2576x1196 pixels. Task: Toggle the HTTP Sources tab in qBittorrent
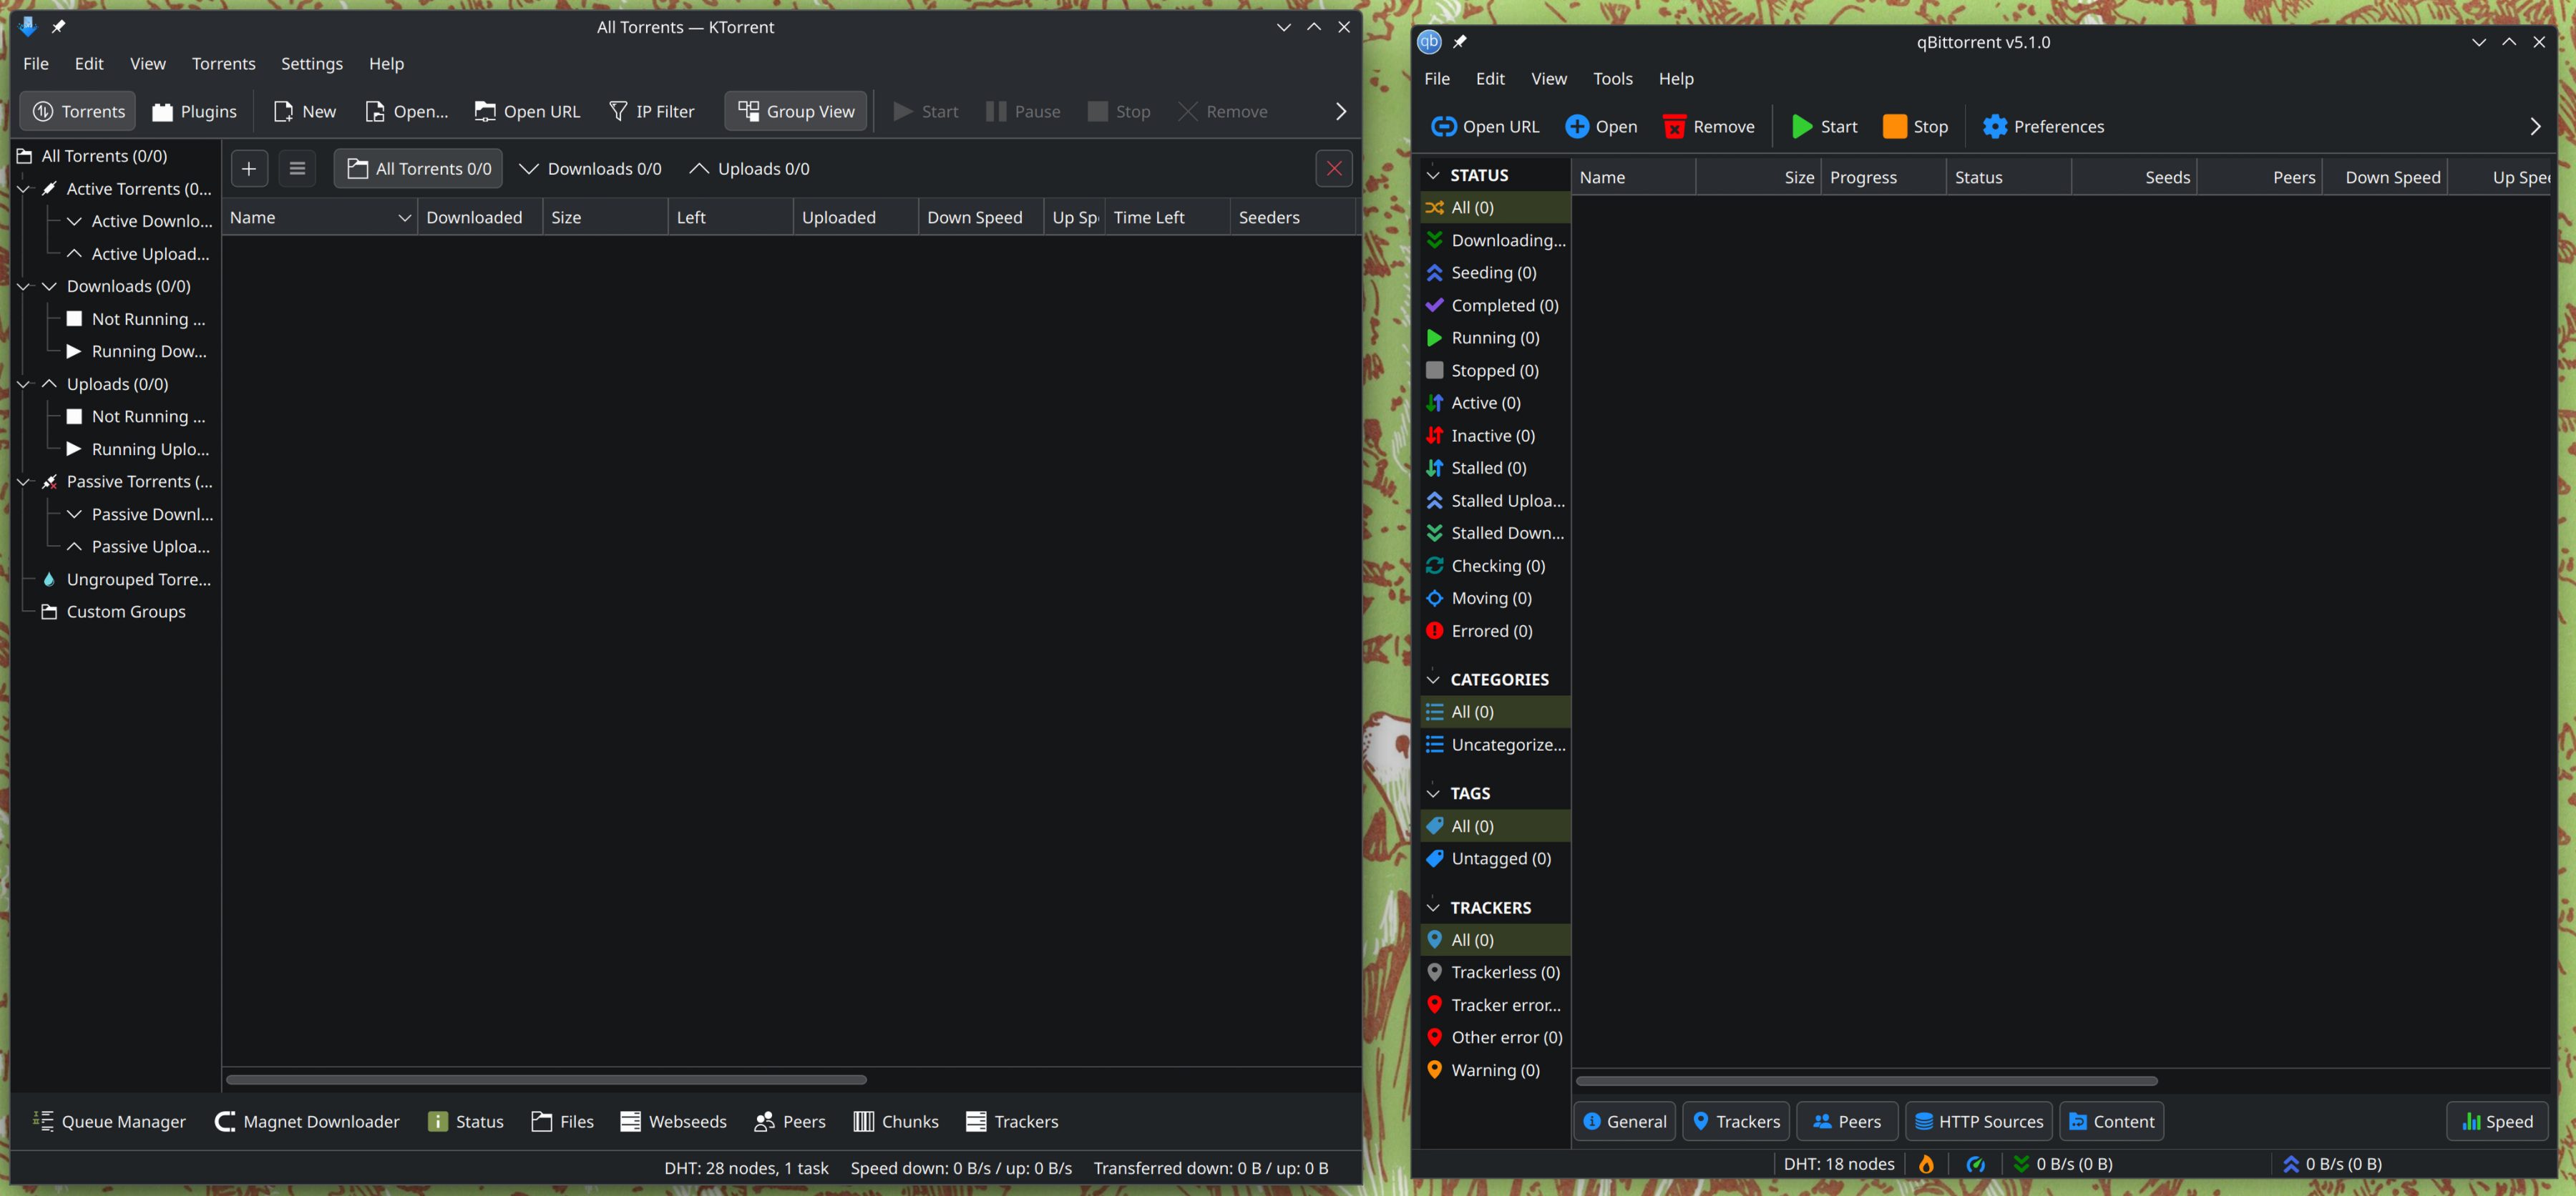click(1978, 1121)
